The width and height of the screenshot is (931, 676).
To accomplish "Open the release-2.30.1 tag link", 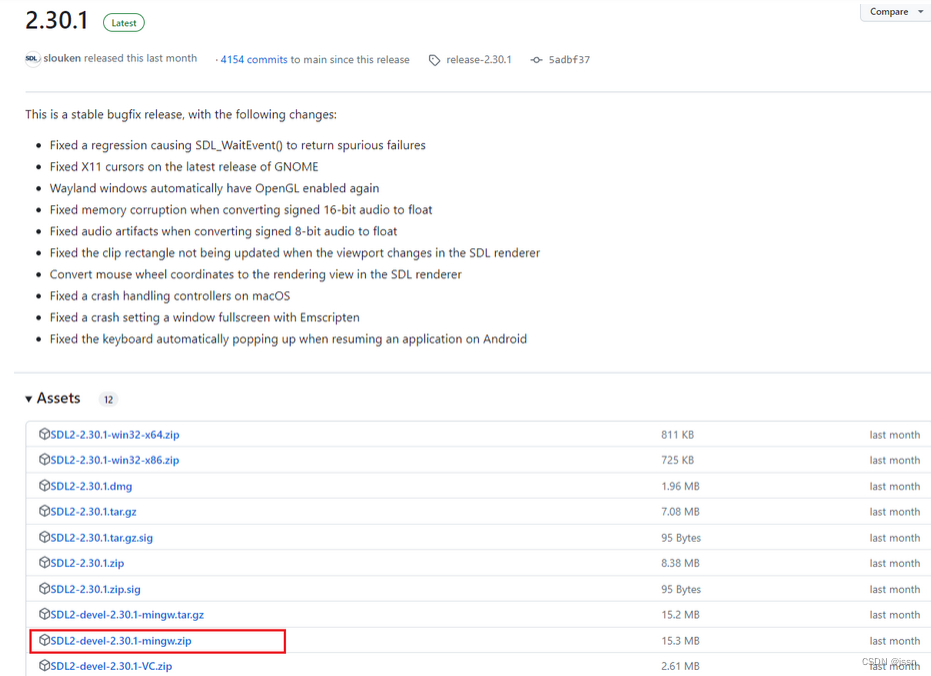I will click(x=479, y=59).
